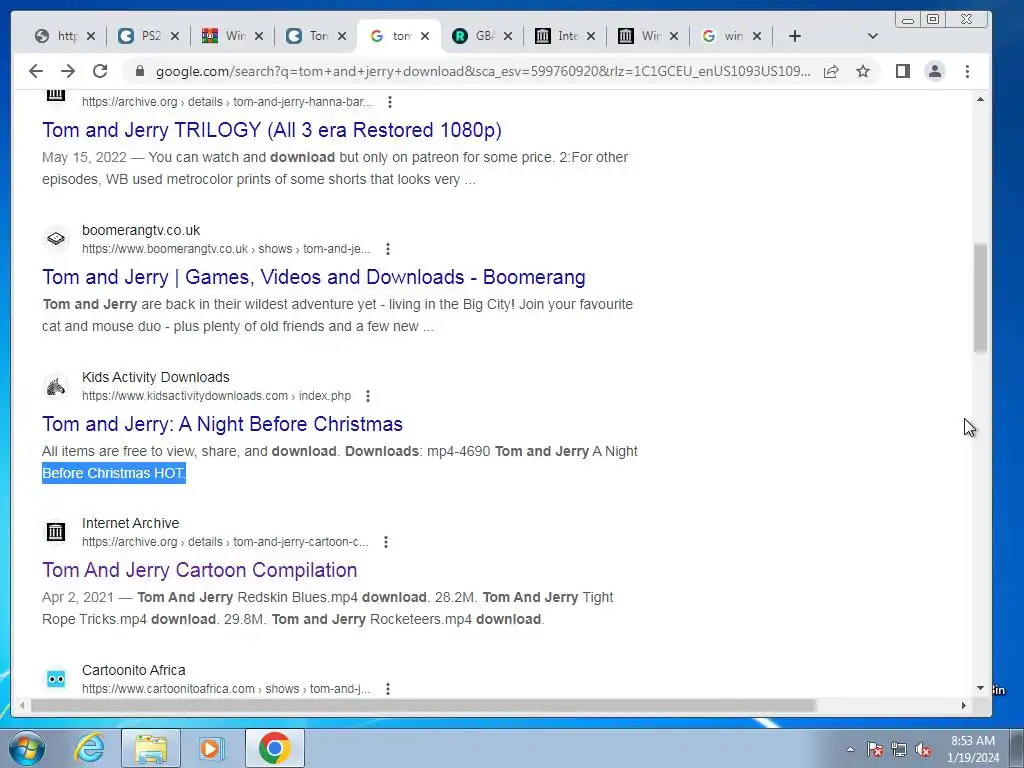Viewport: 1024px width, 768px height.
Task: Open 'Tom And Jerry Cartoon Compilation' result
Action: (199, 570)
